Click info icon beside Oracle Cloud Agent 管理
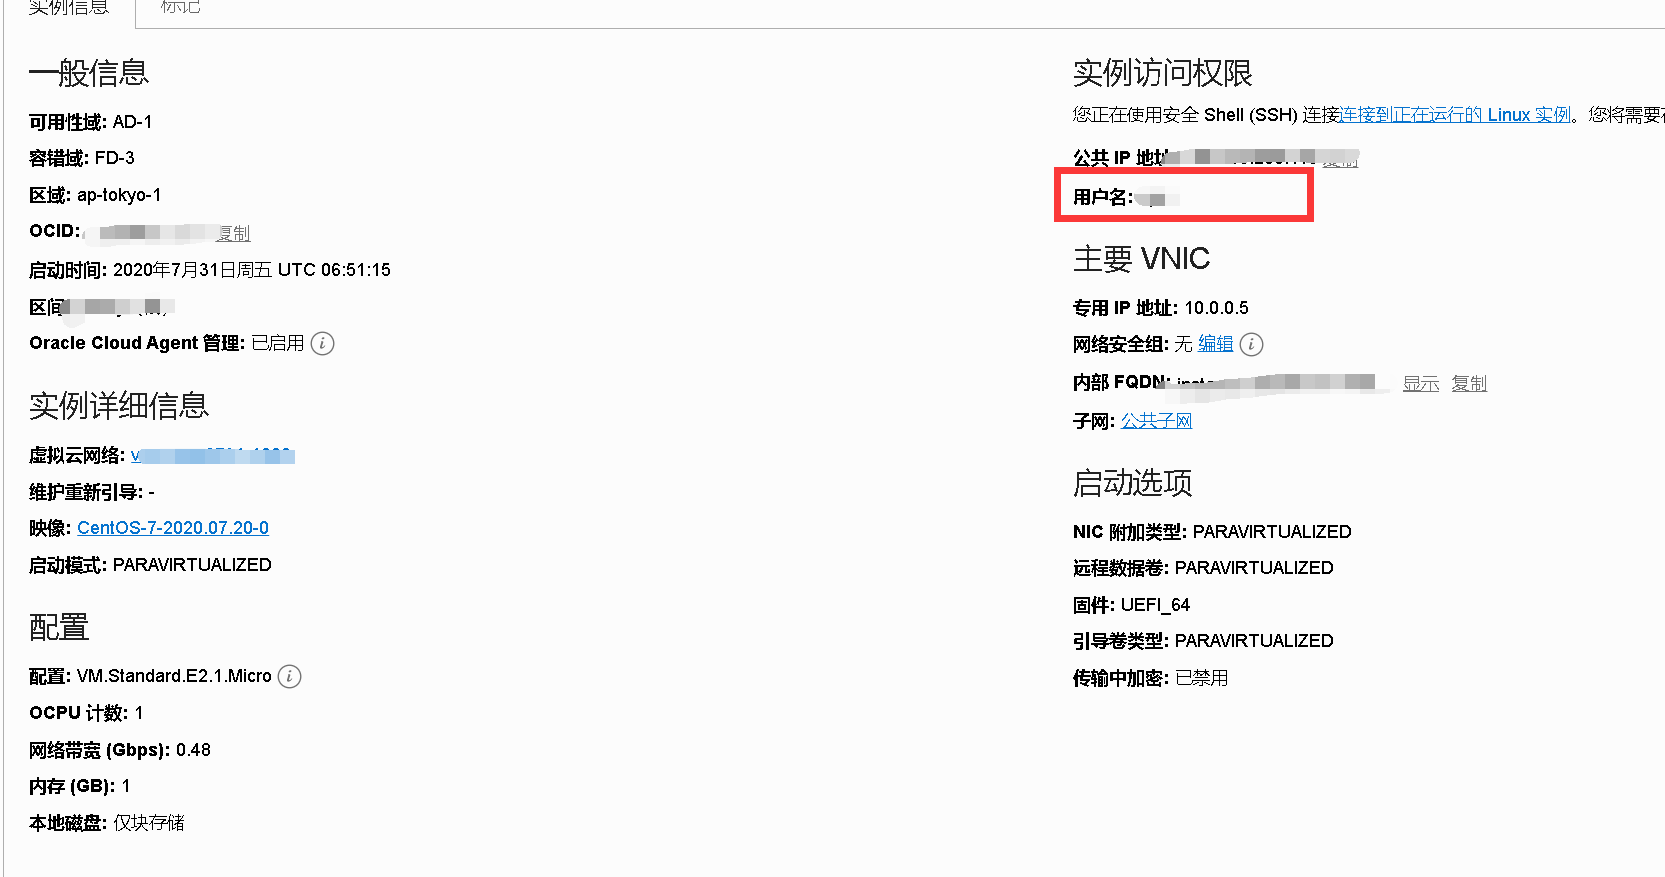The width and height of the screenshot is (1665, 877). point(322,343)
